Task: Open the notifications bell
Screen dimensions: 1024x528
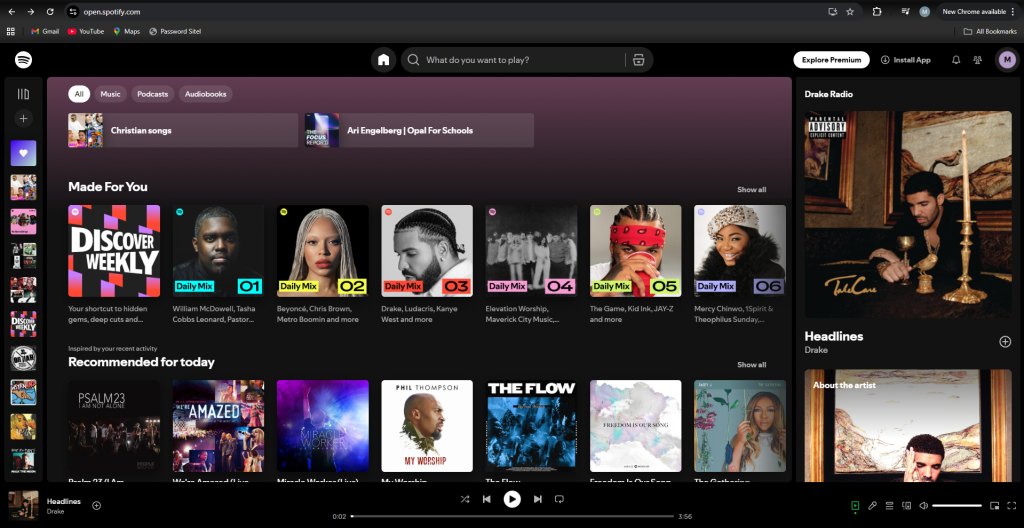Action: (x=955, y=60)
